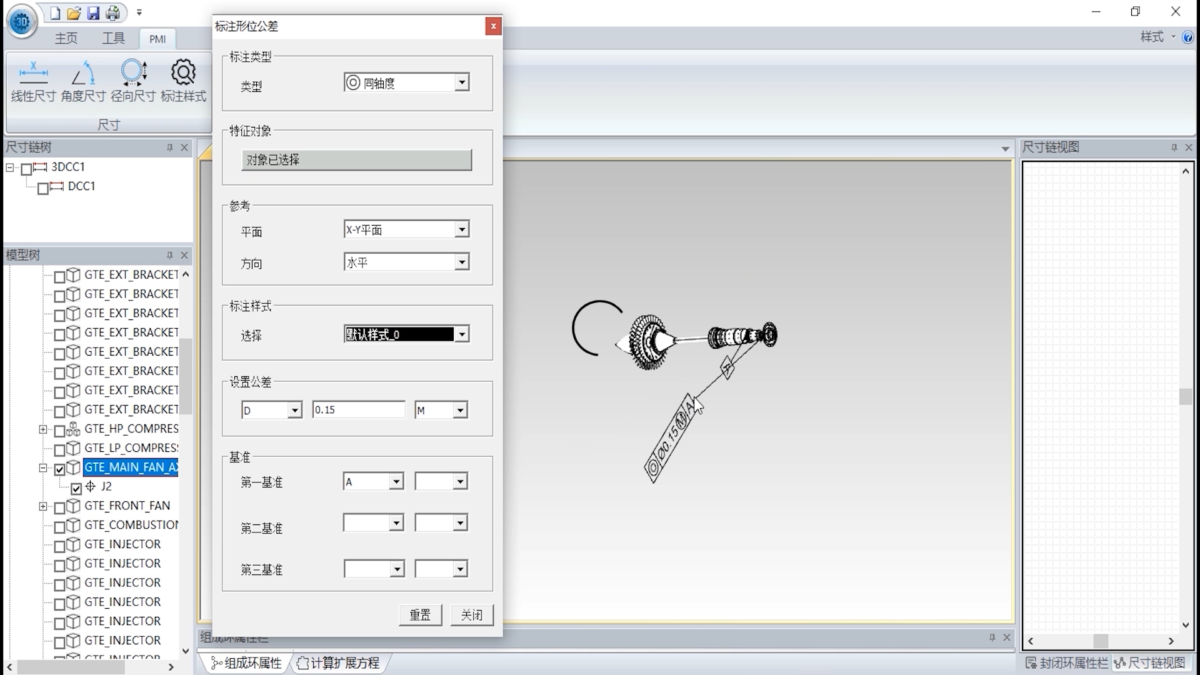1200x675 pixels.
Task: Click the open folder icon in title bar
Action: click(x=74, y=13)
